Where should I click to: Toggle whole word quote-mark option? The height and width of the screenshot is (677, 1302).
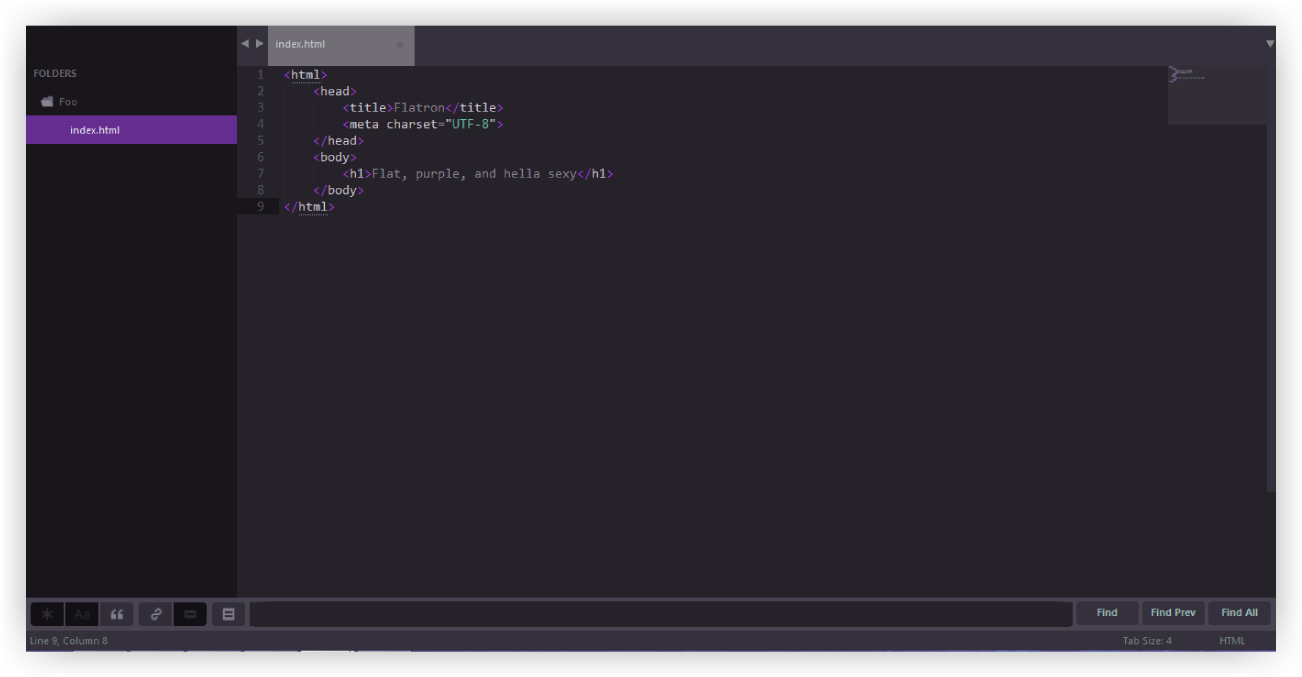pos(117,614)
